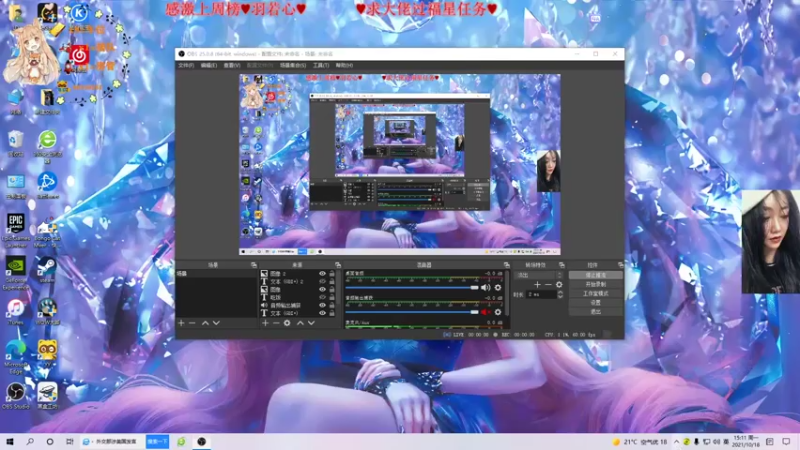This screenshot has height=450, width=800.
Task: Remove selected source with minus icon
Action: coord(276,323)
